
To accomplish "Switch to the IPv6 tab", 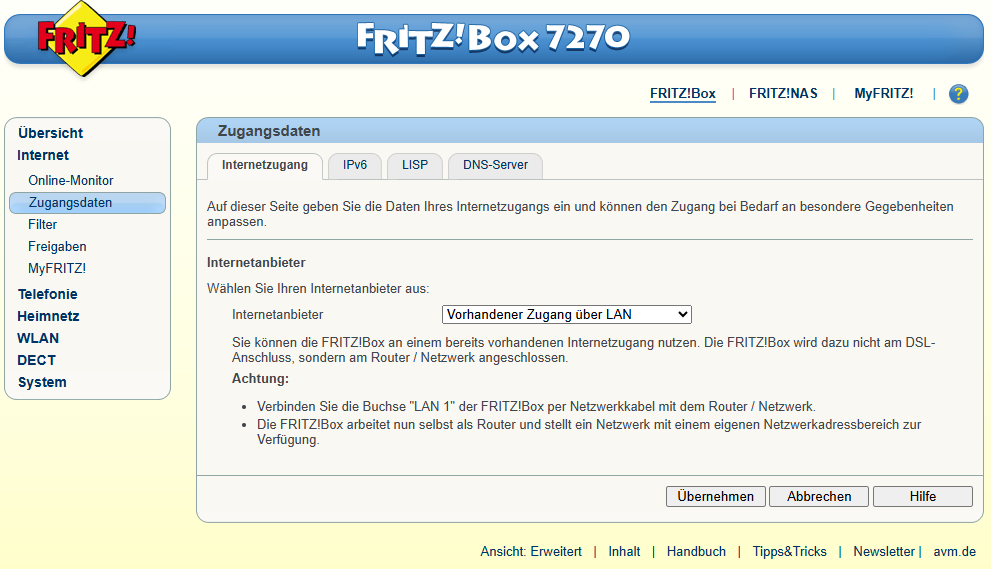I will pos(355,165).
